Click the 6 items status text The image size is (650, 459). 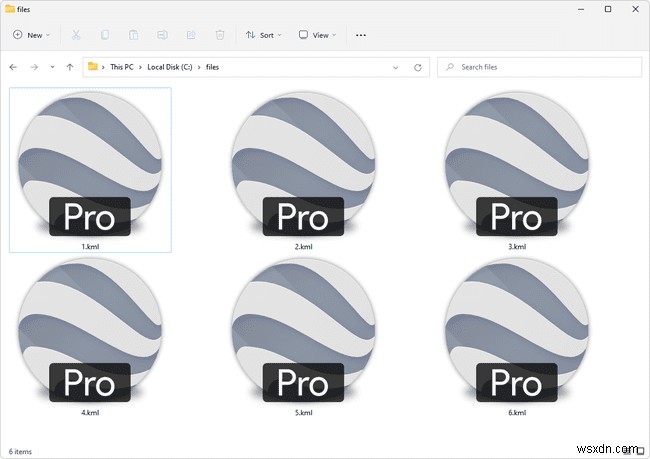click(x=20, y=452)
